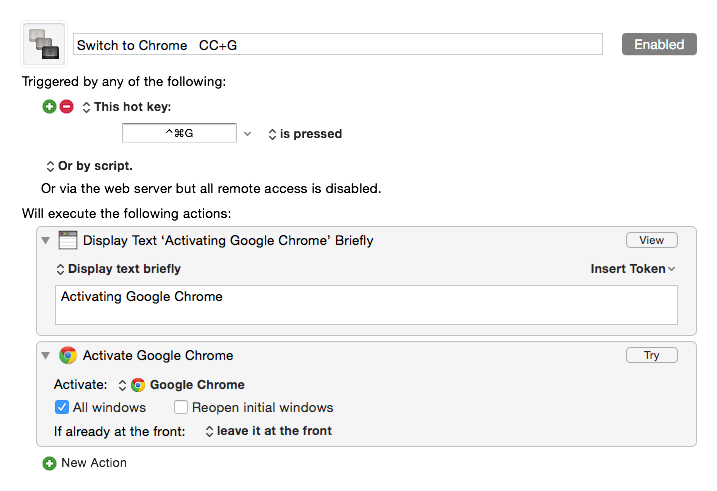The height and width of the screenshot is (491, 717).
Task: Click the macro icon next to the name field
Action: [x=44, y=44]
